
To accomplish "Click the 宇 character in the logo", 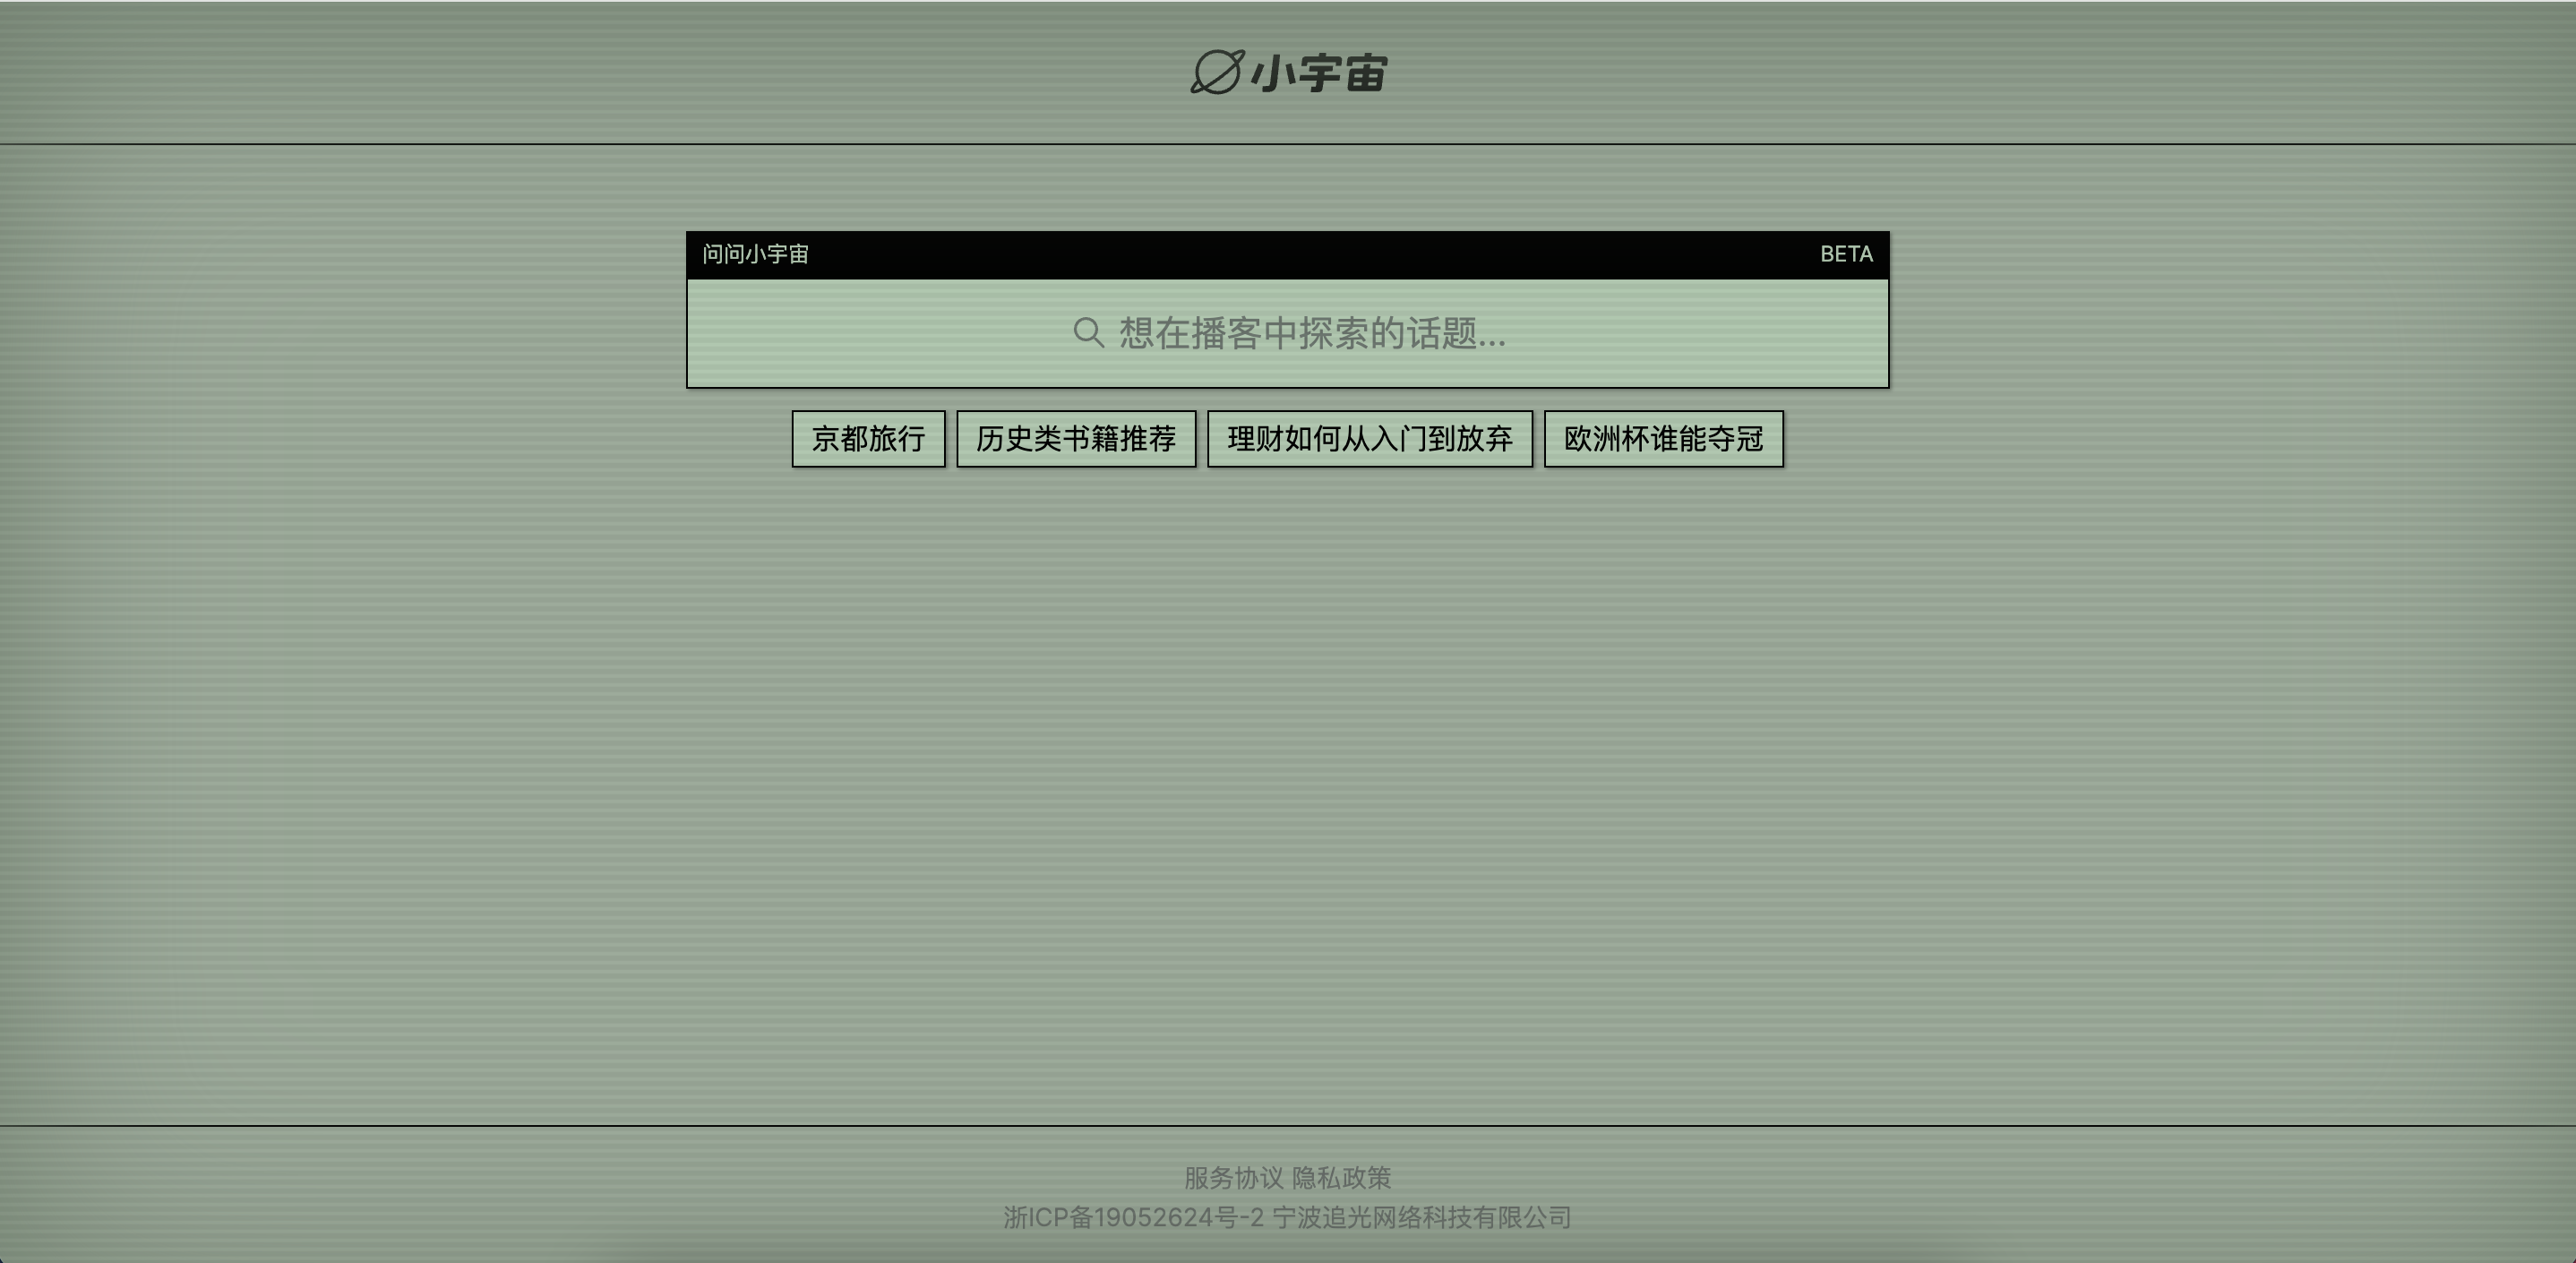I will (x=1319, y=74).
